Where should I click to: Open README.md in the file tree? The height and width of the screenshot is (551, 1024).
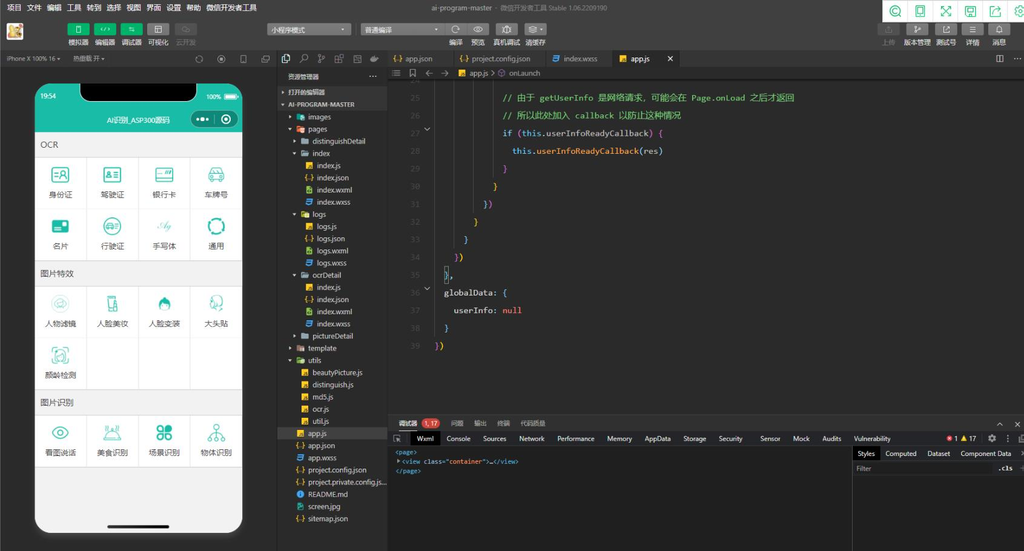pos(328,494)
